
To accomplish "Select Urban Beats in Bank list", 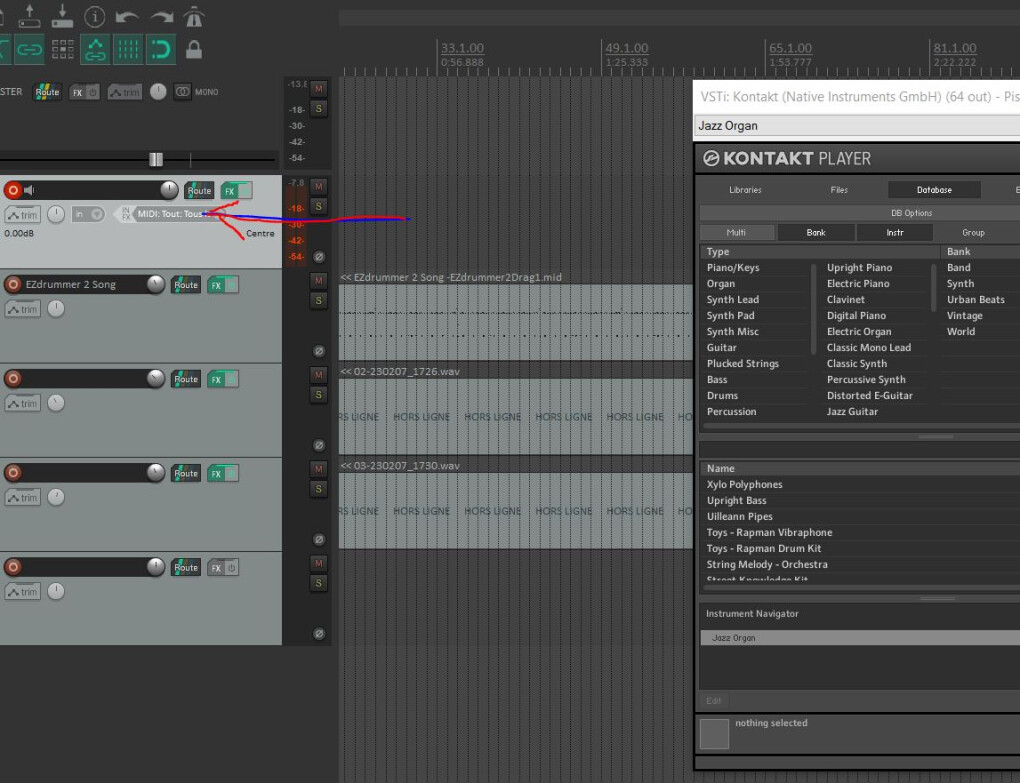I will coord(975,300).
